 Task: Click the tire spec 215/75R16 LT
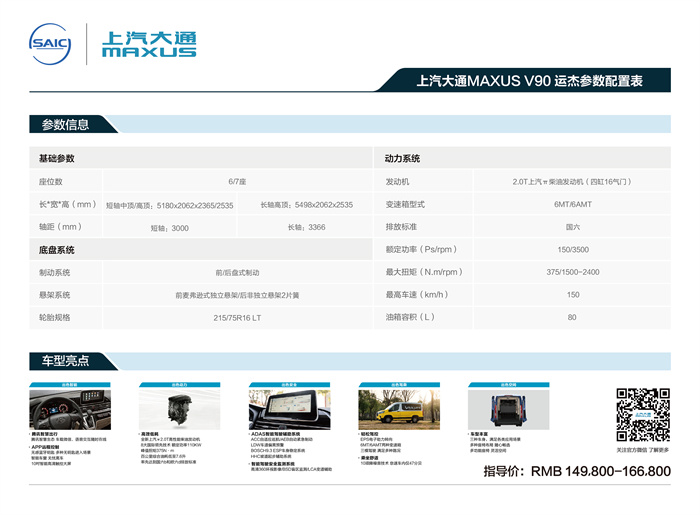(x=236, y=317)
